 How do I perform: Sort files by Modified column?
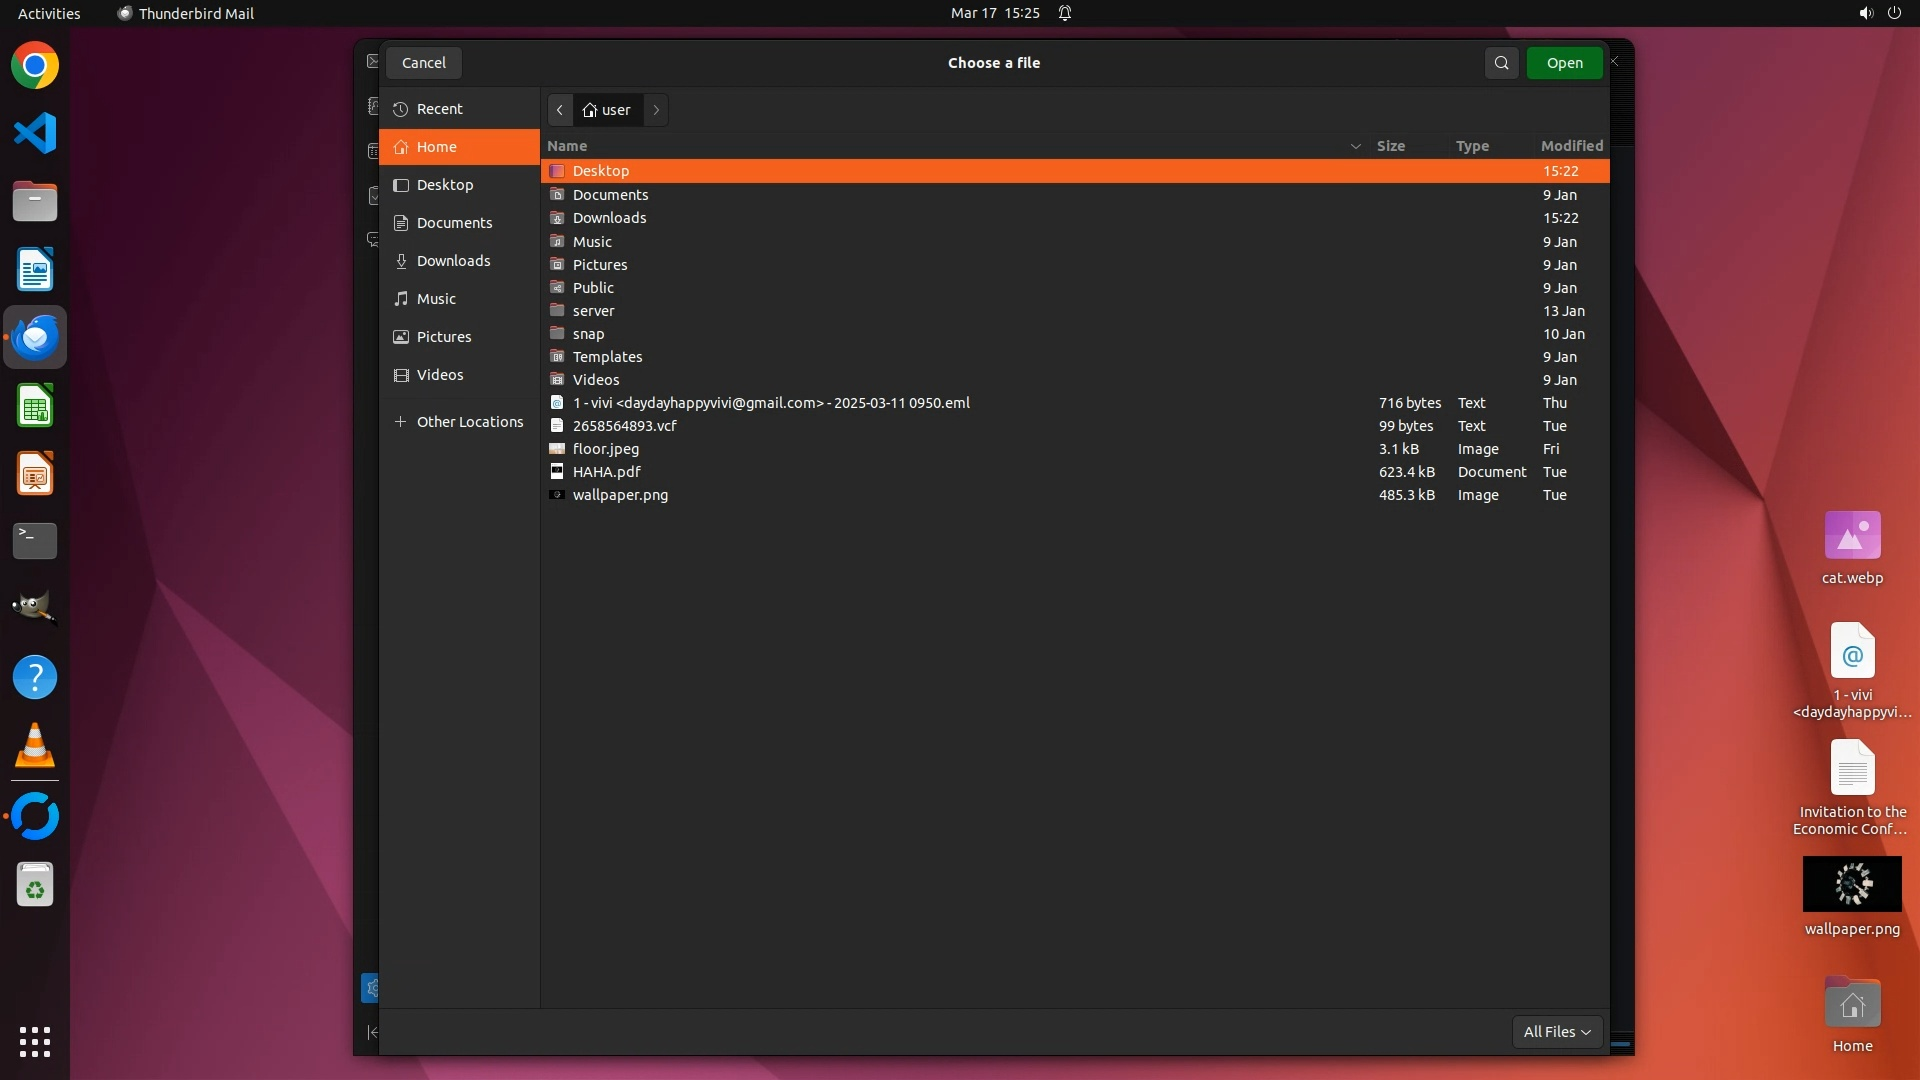pyautogui.click(x=1570, y=146)
